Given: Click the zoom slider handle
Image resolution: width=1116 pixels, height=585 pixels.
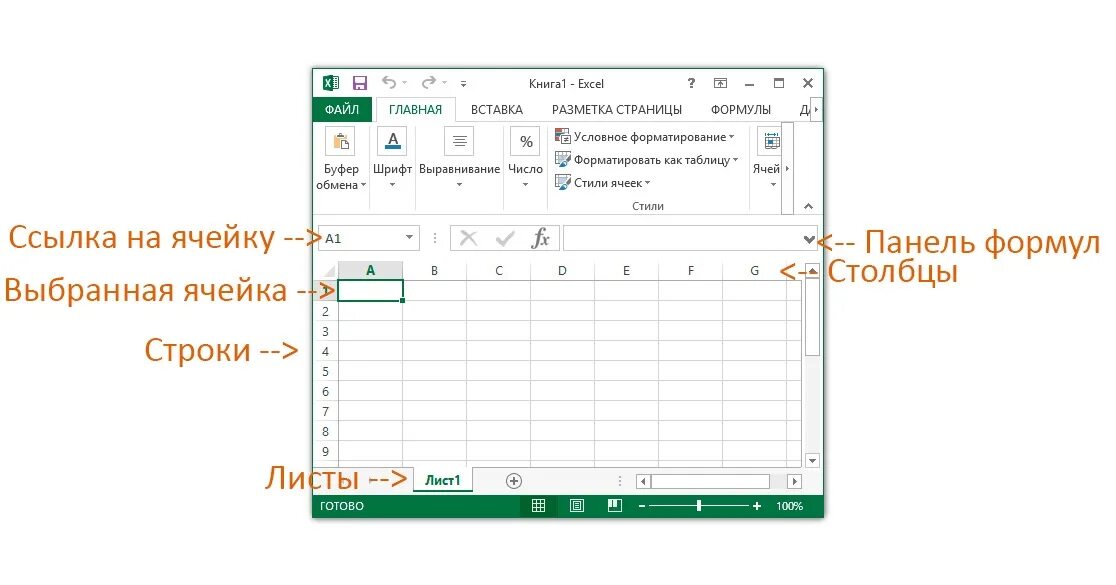Looking at the screenshot, I should point(699,505).
